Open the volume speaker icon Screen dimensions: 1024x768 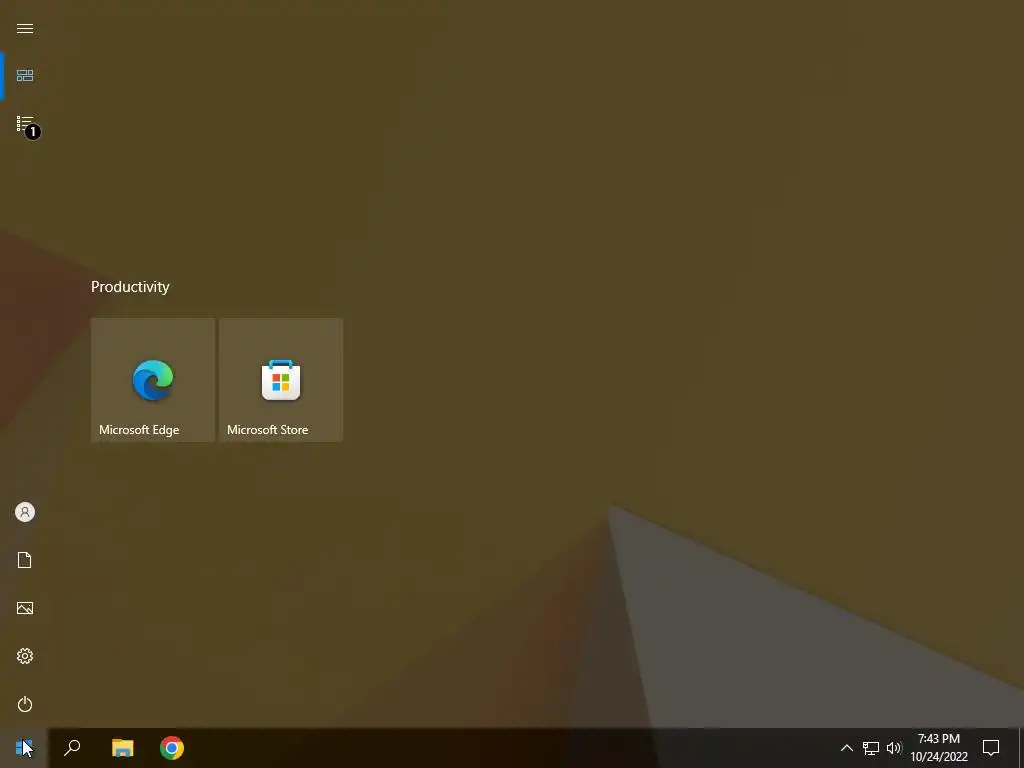894,748
